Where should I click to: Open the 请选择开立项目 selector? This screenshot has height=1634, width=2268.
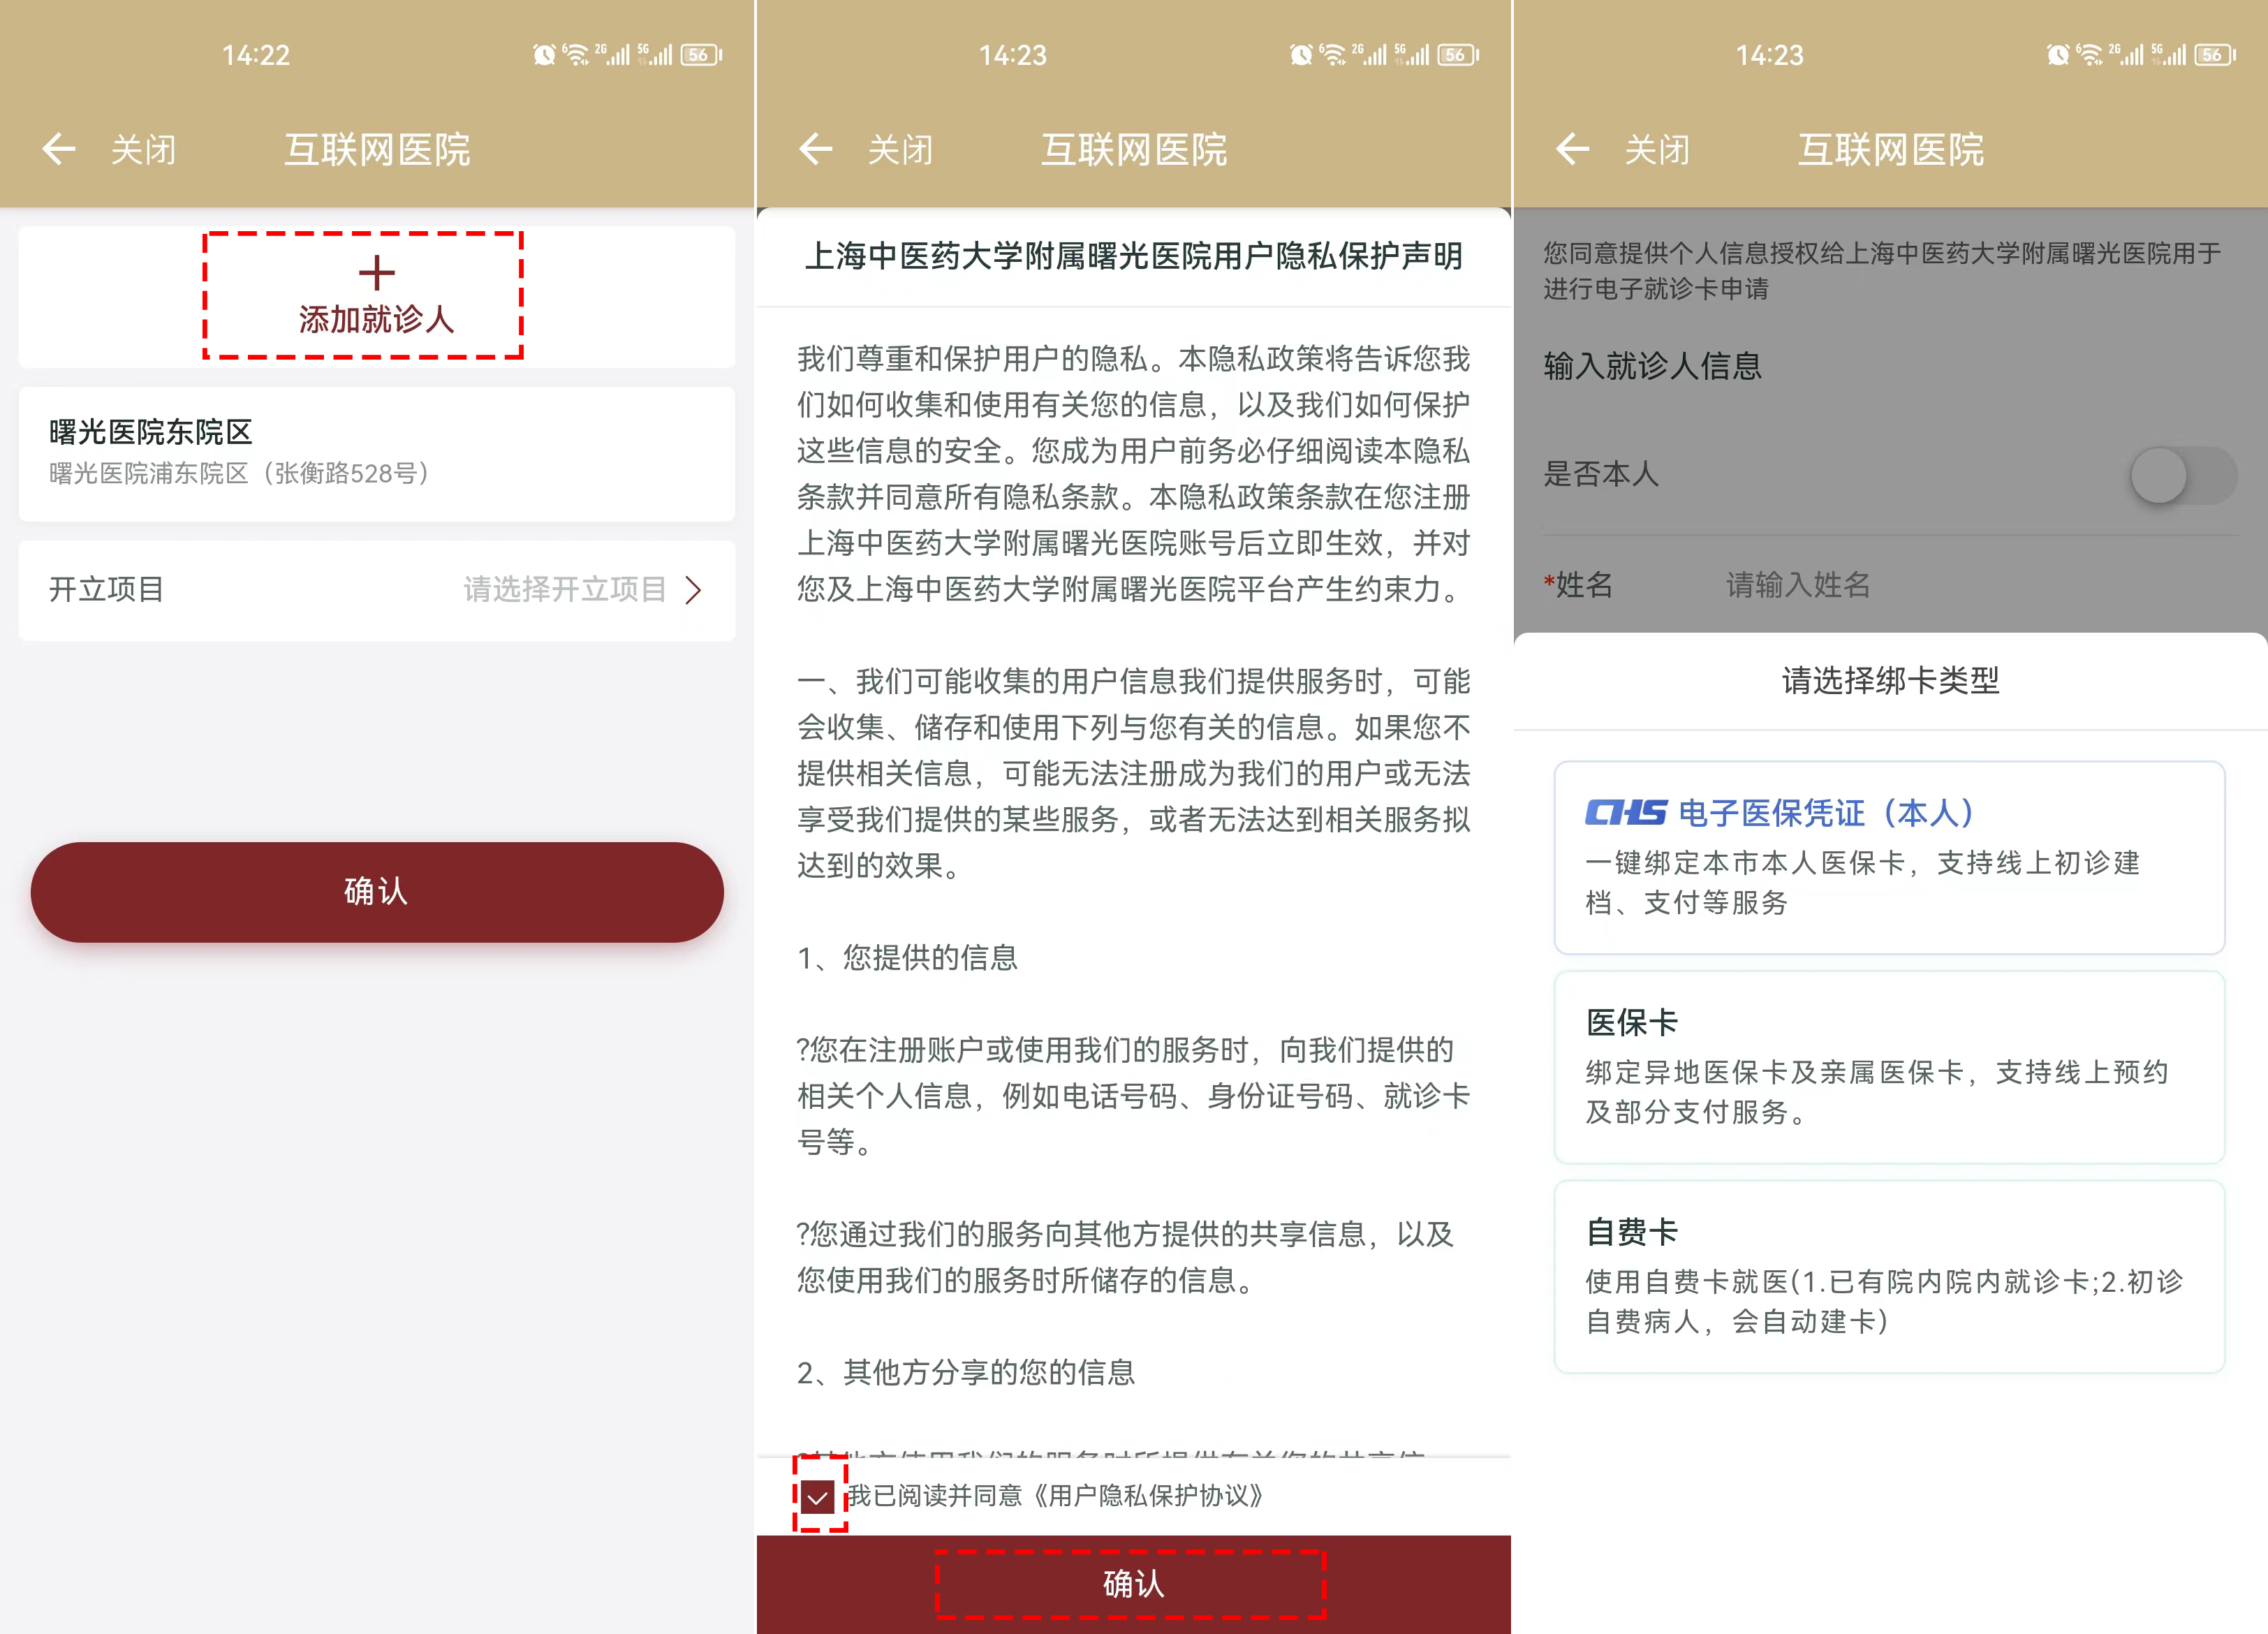point(377,590)
